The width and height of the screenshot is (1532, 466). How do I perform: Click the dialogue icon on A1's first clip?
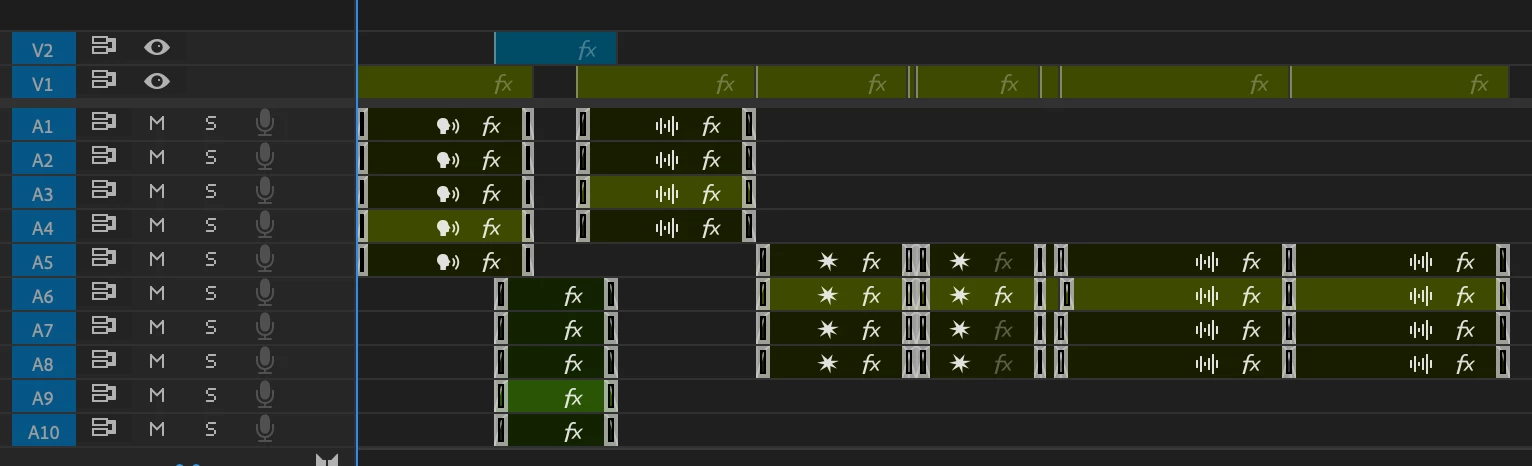click(448, 125)
